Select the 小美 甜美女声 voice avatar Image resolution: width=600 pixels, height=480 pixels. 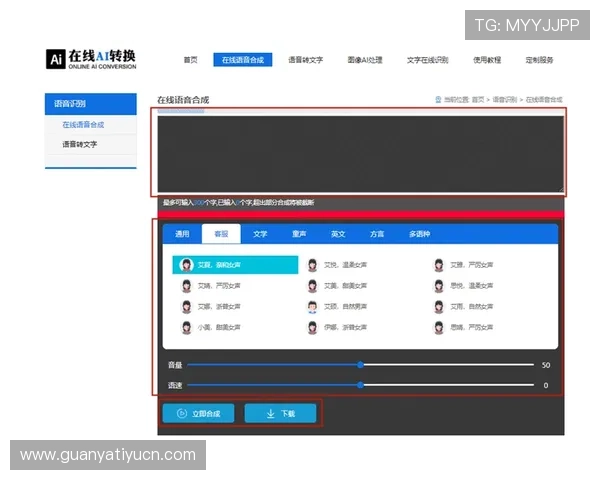(x=186, y=327)
